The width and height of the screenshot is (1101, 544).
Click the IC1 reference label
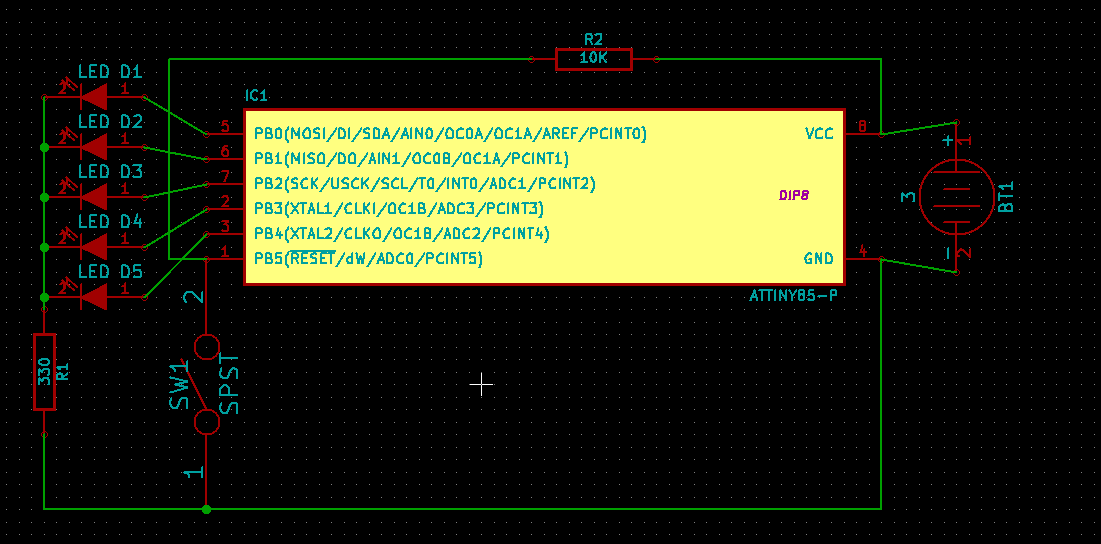256,95
